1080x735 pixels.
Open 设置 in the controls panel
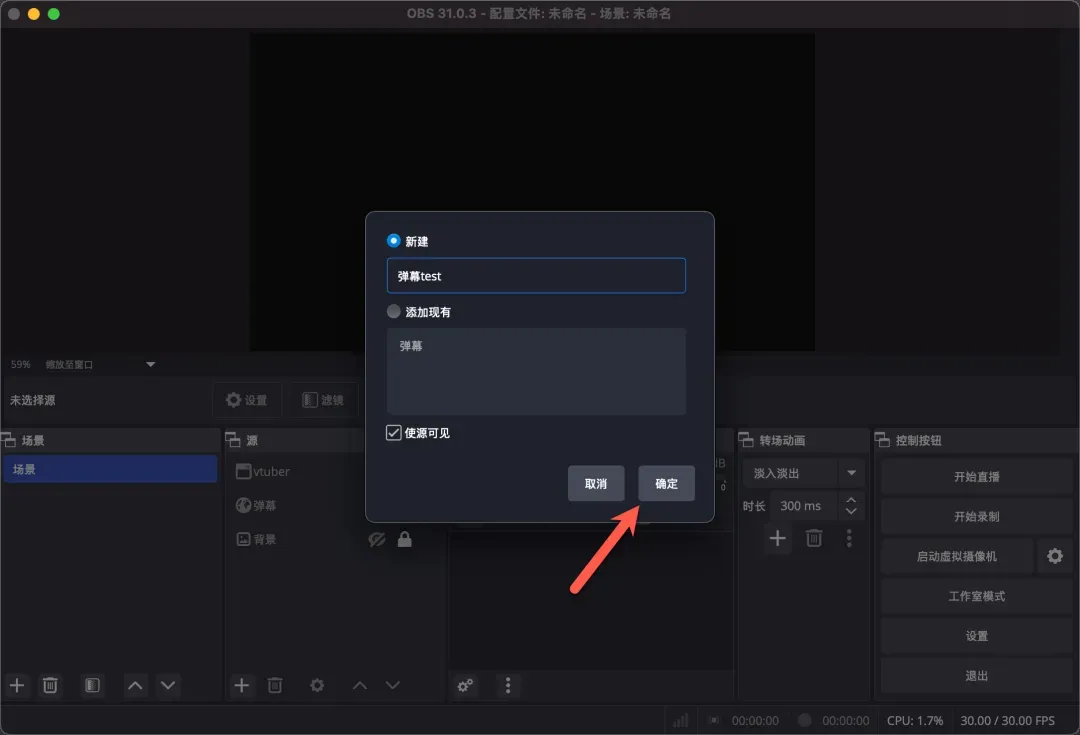coord(977,636)
